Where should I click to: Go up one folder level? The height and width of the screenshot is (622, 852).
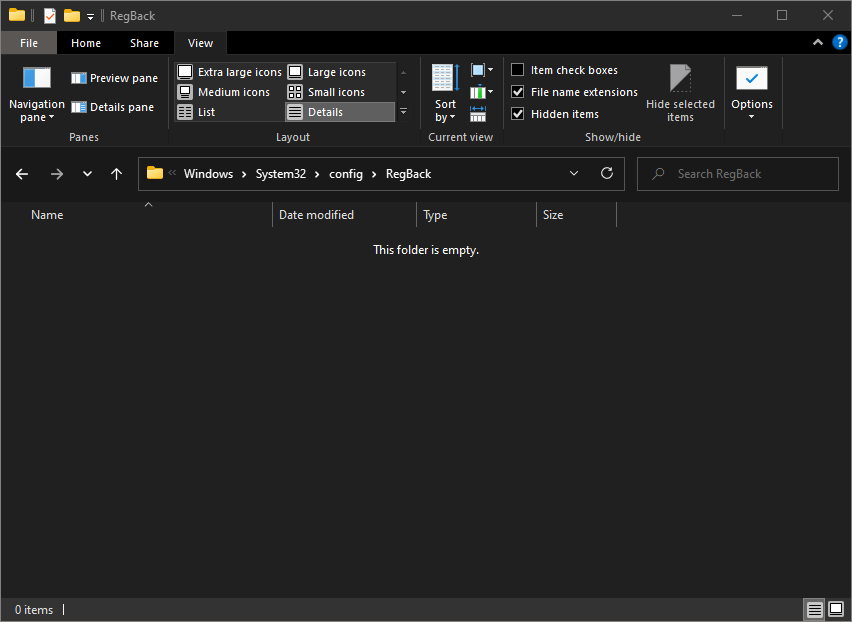pos(116,174)
